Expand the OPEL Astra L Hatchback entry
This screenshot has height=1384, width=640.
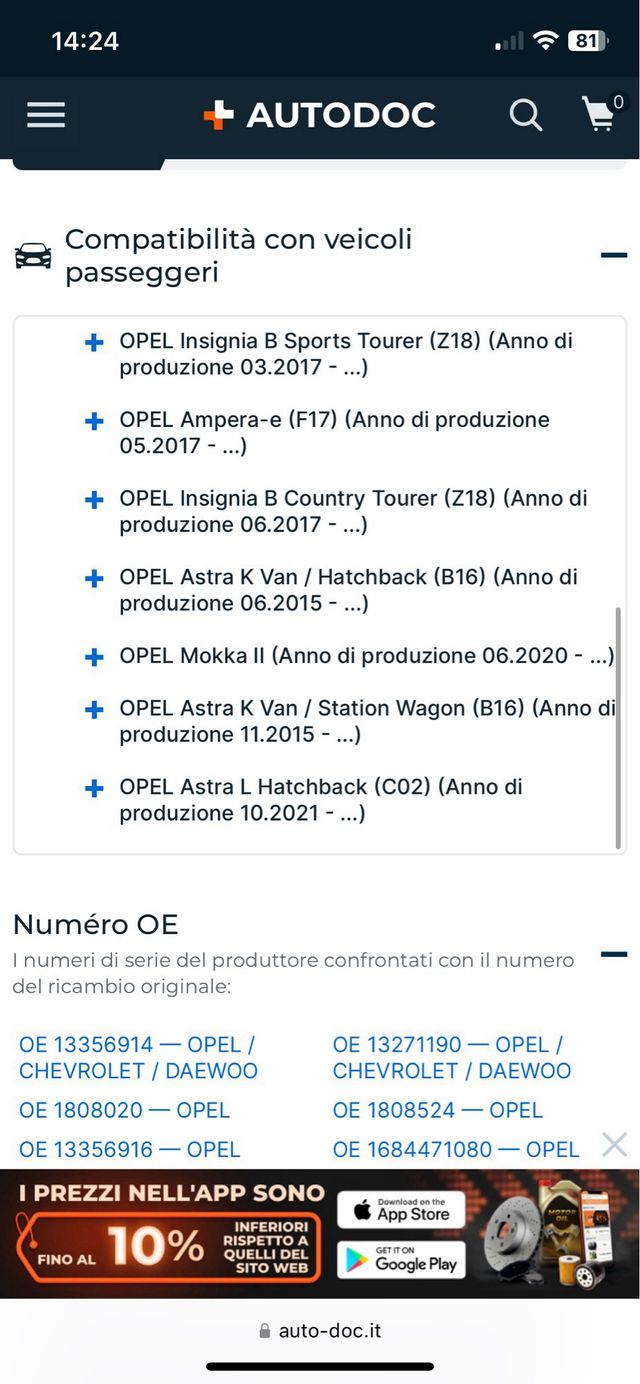(x=93, y=788)
